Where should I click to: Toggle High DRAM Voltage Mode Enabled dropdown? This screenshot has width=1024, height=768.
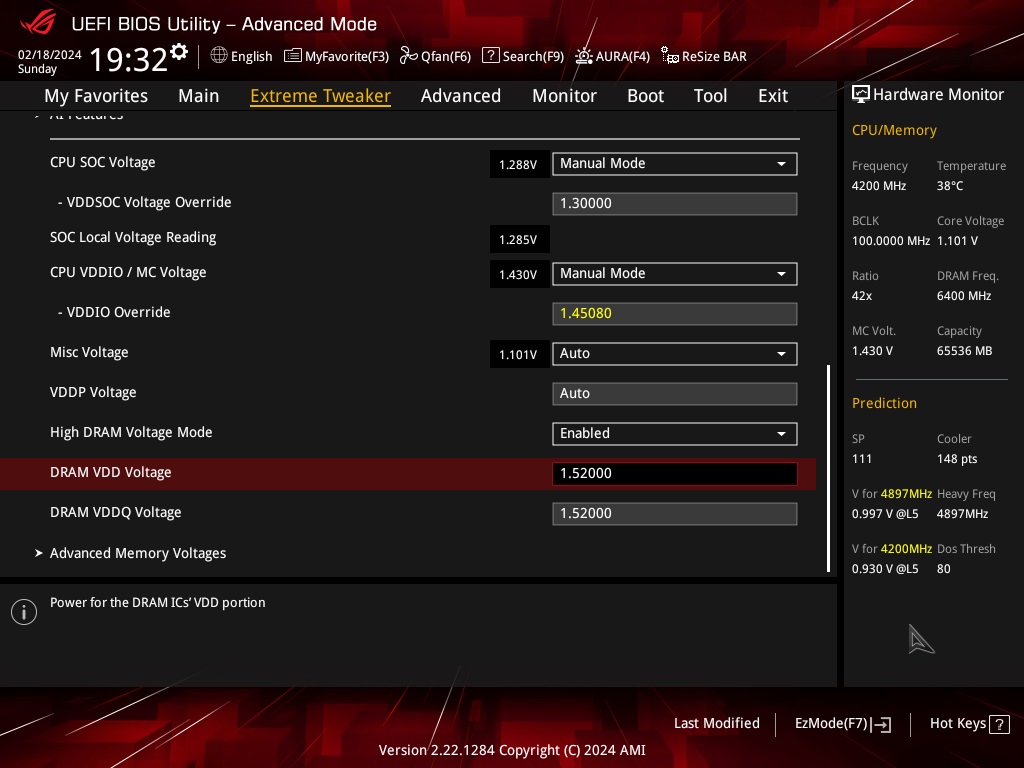[675, 434]
